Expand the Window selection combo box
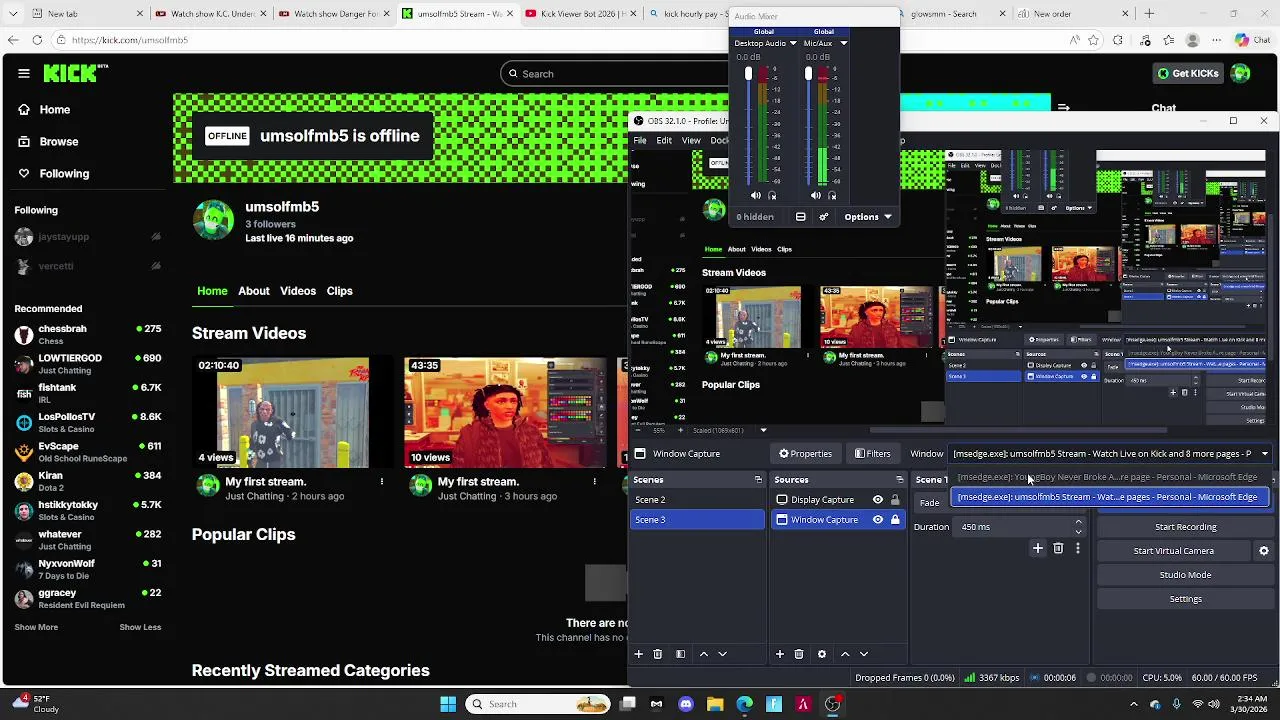Screen dimensions: 1280x720 [x=1110, y=454]
